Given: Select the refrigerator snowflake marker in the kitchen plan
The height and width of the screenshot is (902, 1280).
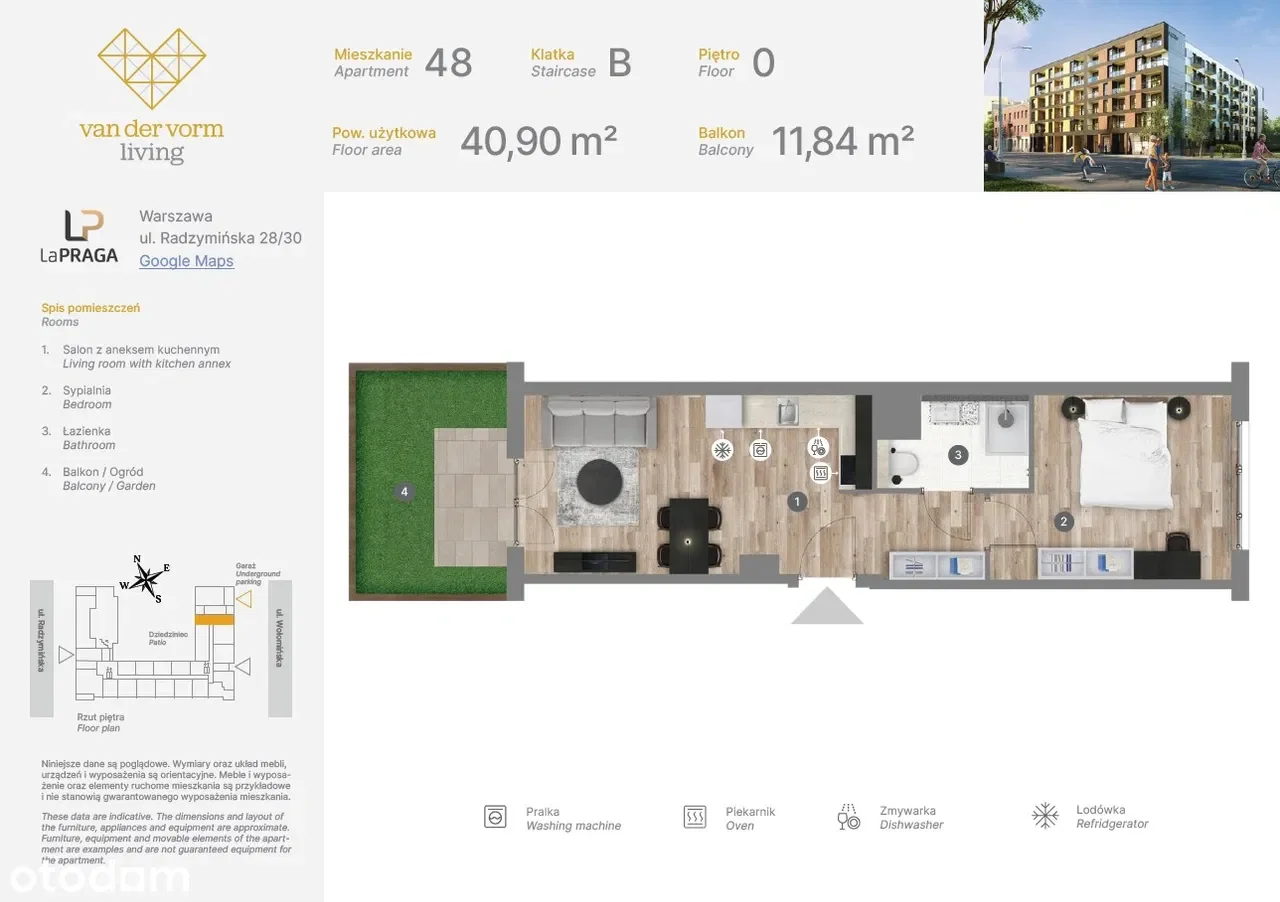Looking at the screenshot, I should (721, 450).
